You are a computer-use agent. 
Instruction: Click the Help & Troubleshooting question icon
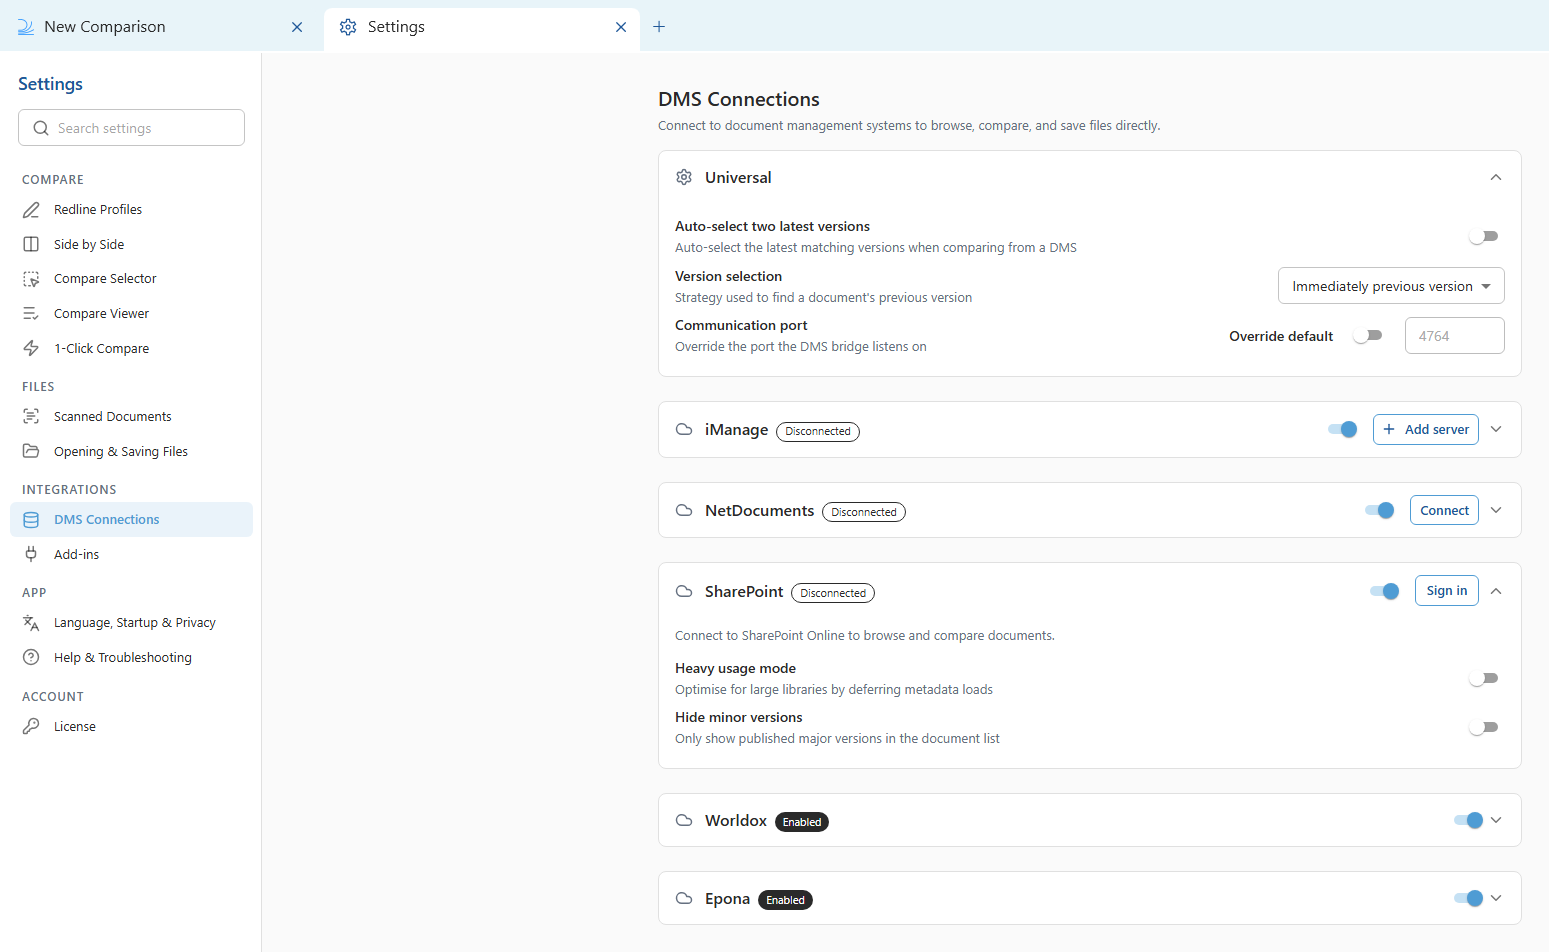(31, 657)
